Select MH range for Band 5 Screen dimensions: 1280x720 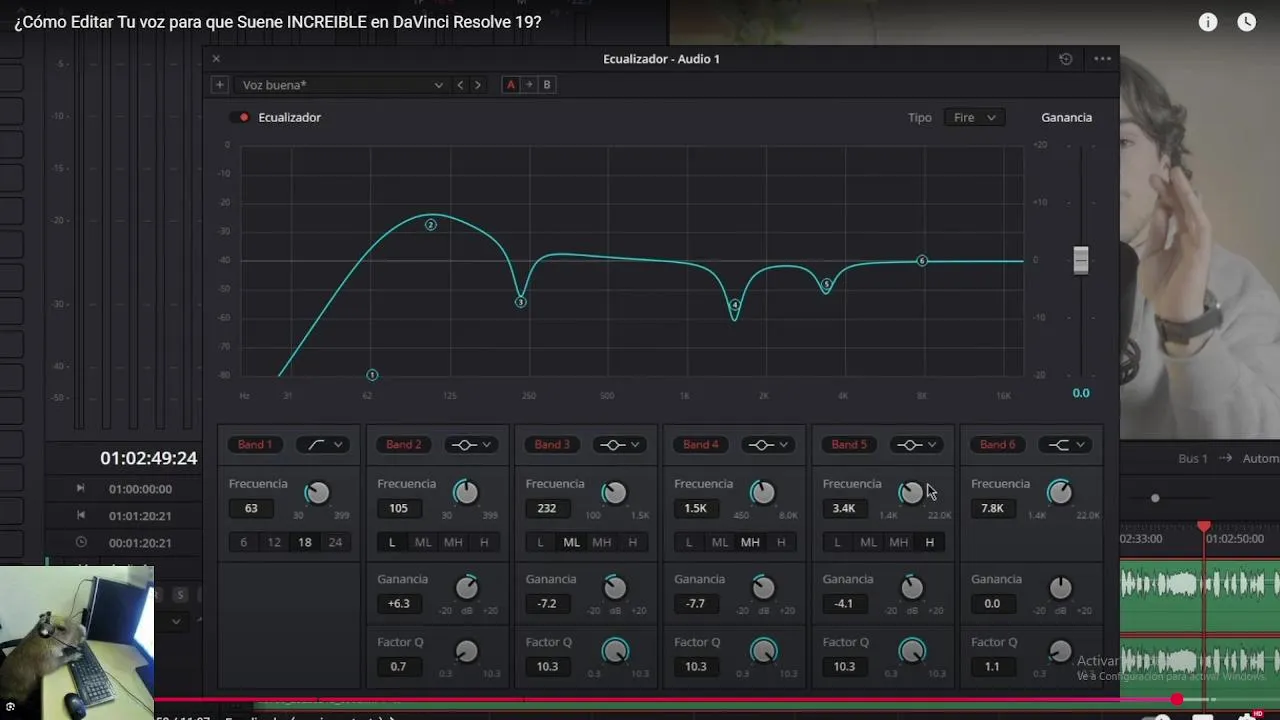[x=899, y=542]
